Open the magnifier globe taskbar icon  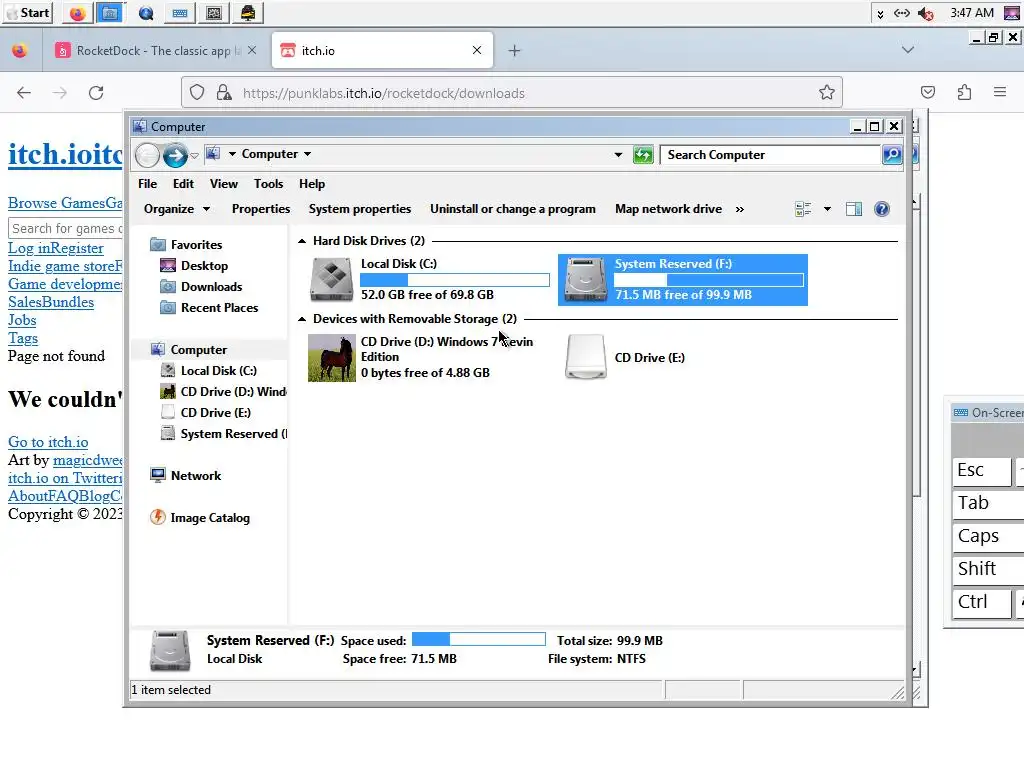click(146, 13)
